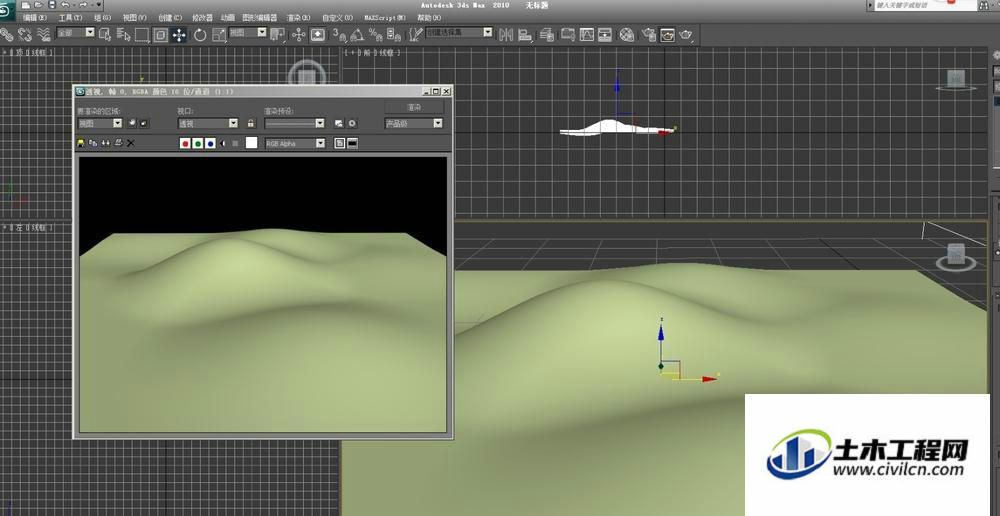Viewport: 1000px width, 516px height.
Task: Select the Unlink Selection tool
Action: (x=25, y=34)
